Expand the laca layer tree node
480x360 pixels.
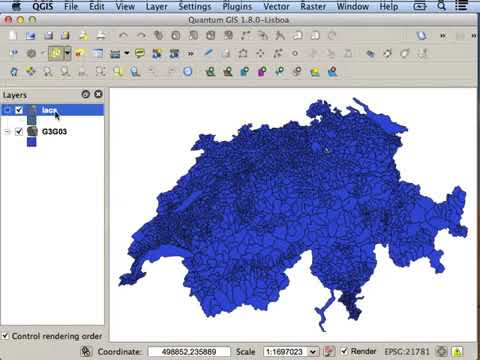(7, 110)
